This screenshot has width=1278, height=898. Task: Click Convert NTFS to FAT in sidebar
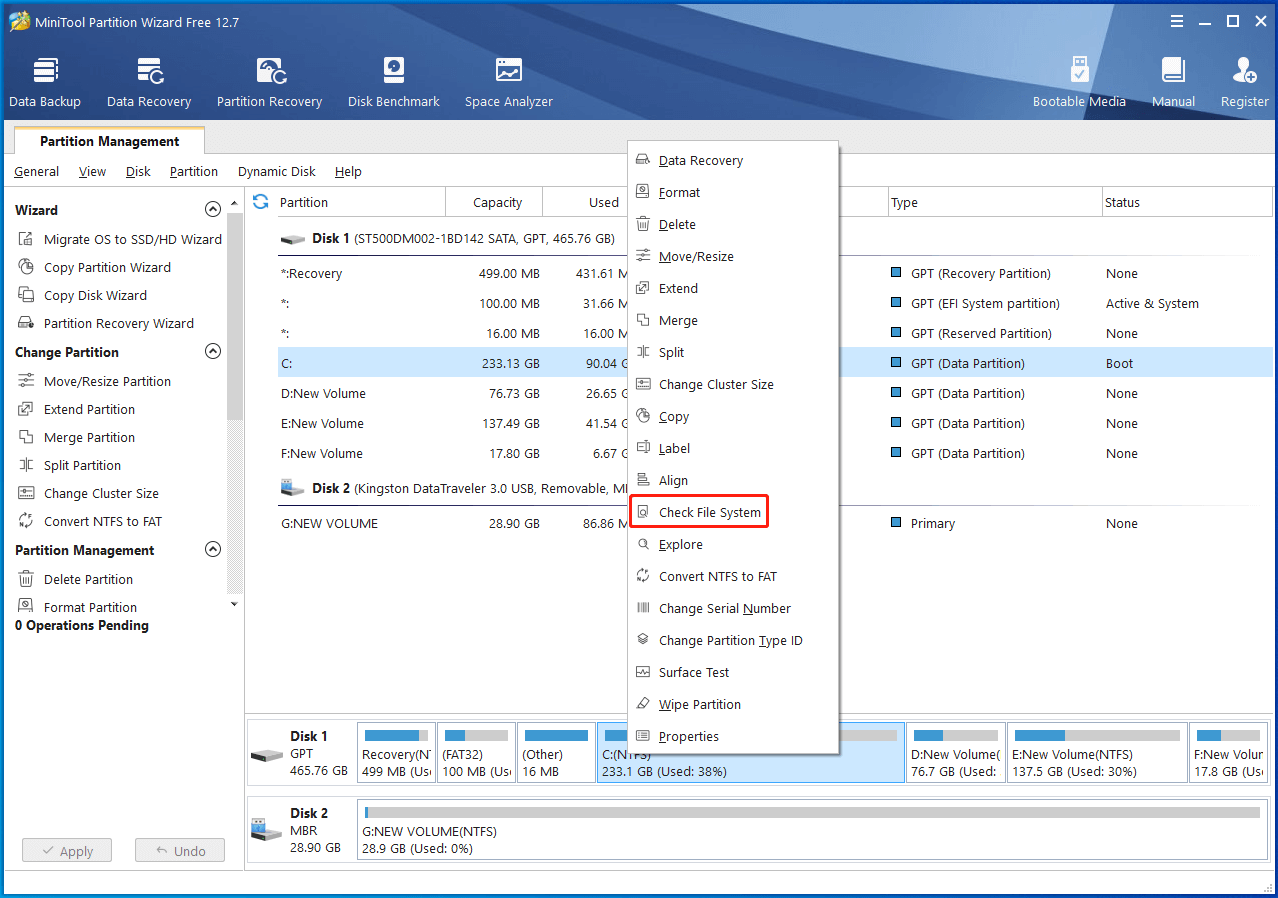pos(89,521)
